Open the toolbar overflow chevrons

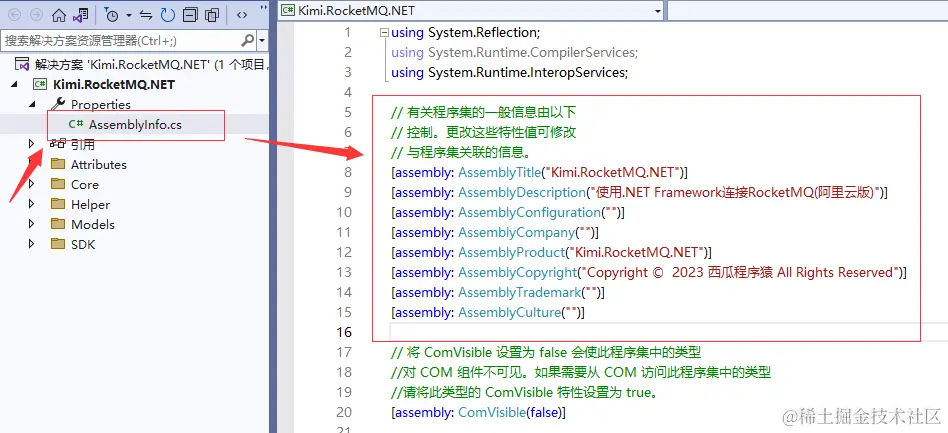coord(264,8)
